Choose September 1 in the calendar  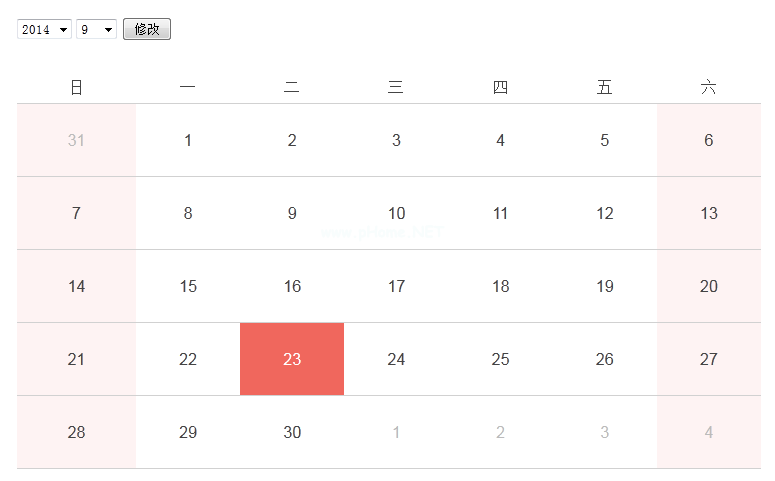click(x=188, y=140)
